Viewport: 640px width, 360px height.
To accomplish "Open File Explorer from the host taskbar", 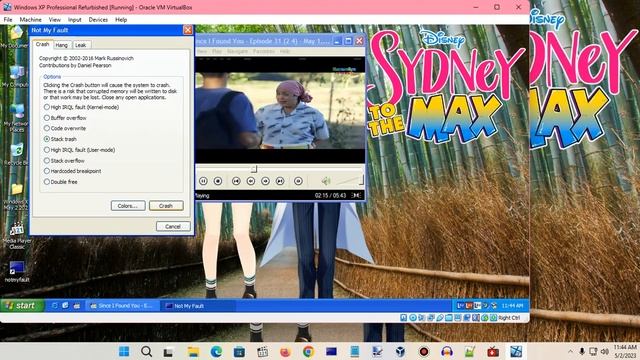I will 193,351.
